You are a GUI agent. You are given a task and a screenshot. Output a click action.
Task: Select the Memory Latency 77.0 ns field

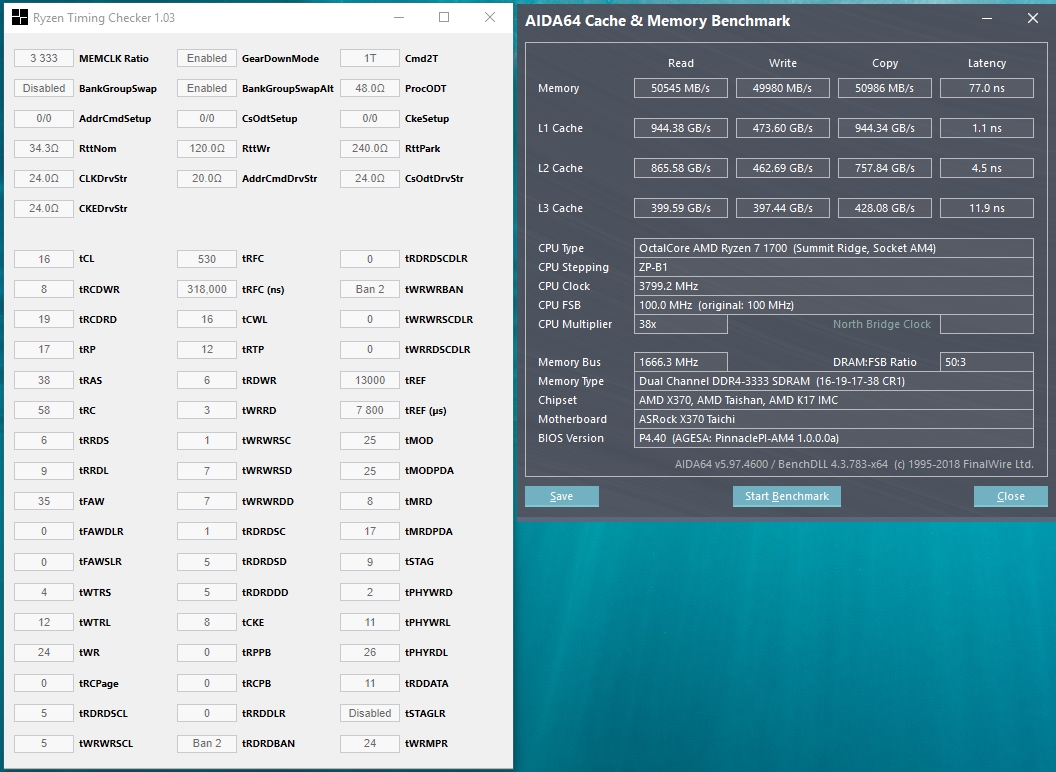(x=987, y=88)
